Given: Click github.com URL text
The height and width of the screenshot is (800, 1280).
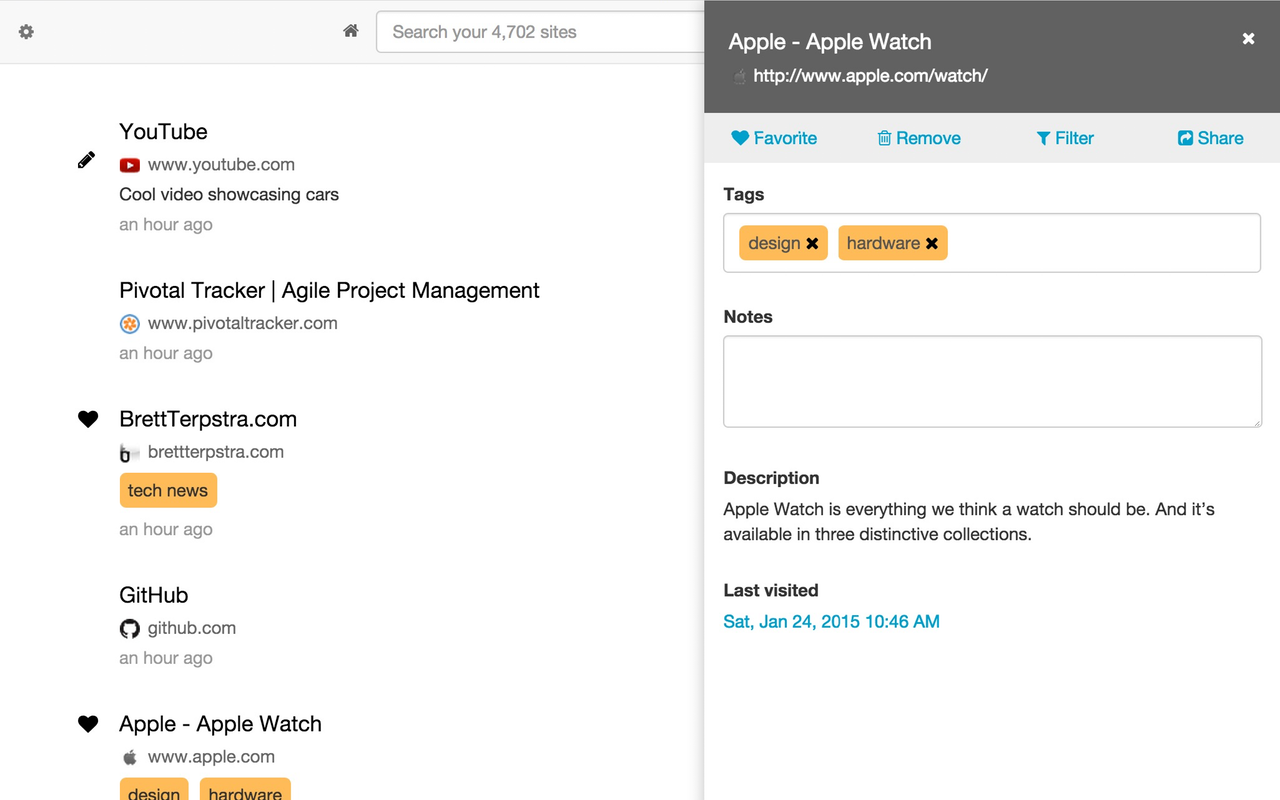Looking at the screenshot, I should [x=192, y=628].
